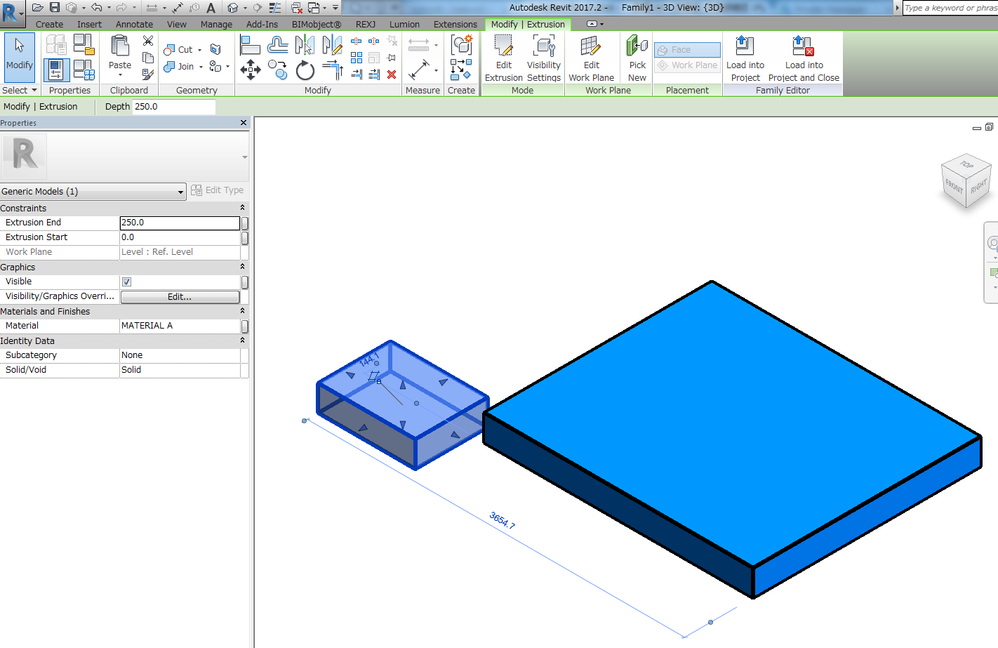Open Visibility Settings for the extrusion
998x648 pixels.
point(543,57)
